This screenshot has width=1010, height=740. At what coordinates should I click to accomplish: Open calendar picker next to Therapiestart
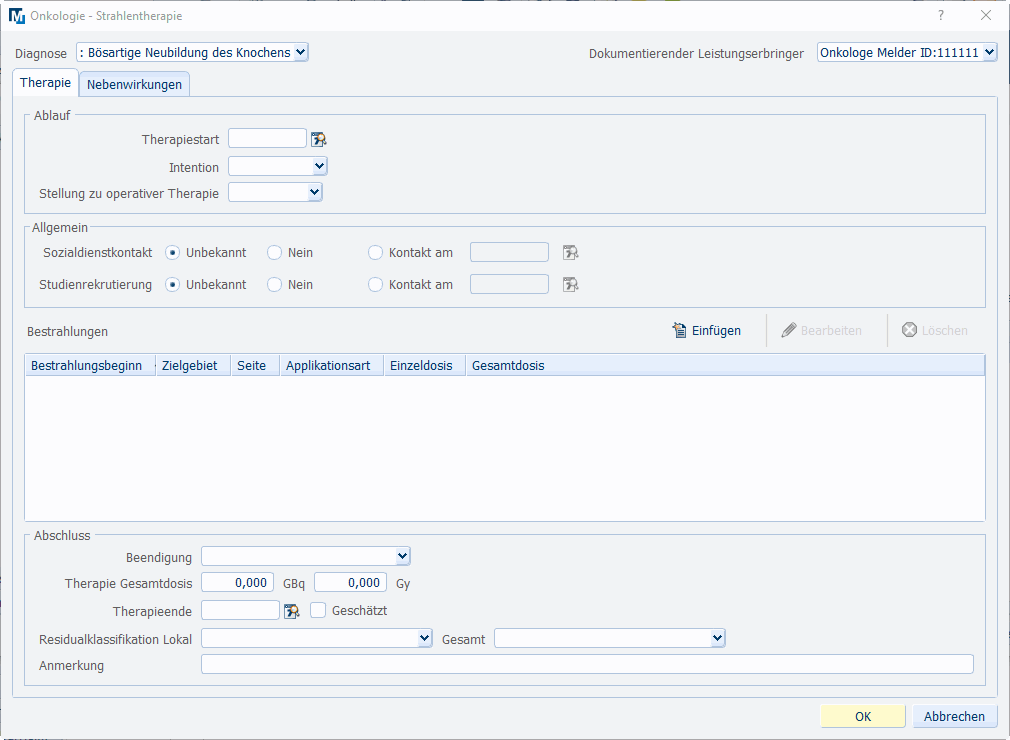point(319,140)
